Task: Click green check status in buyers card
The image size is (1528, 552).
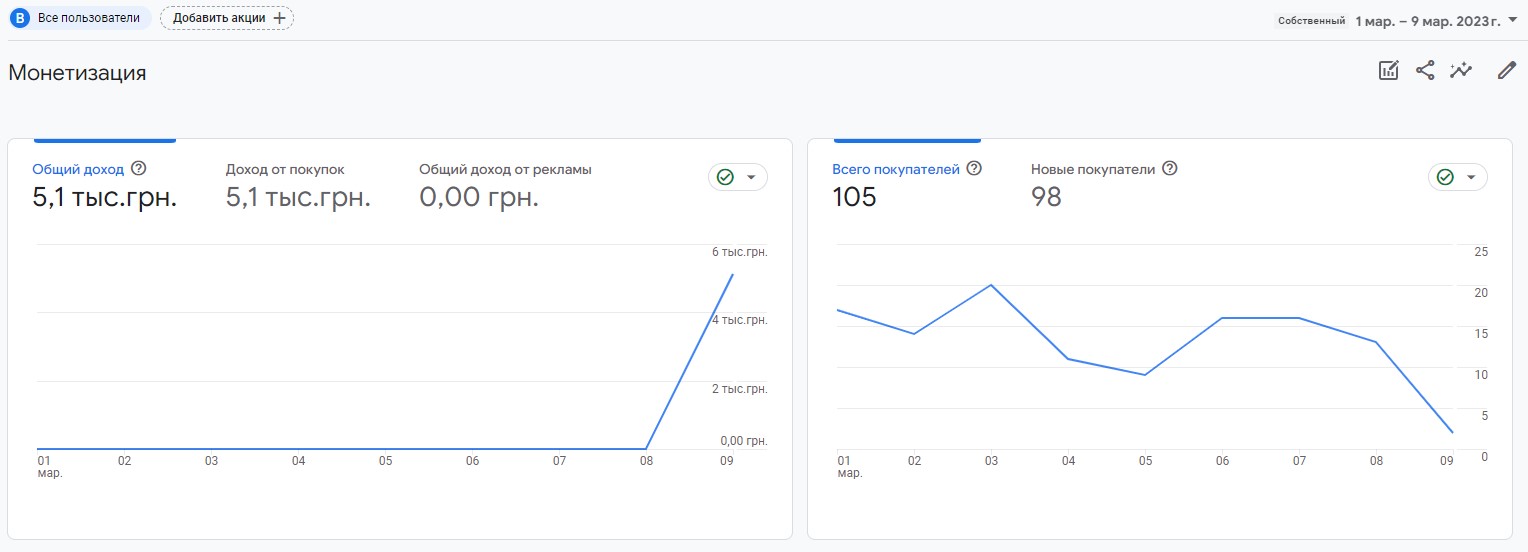Action: pos(1445,177)
